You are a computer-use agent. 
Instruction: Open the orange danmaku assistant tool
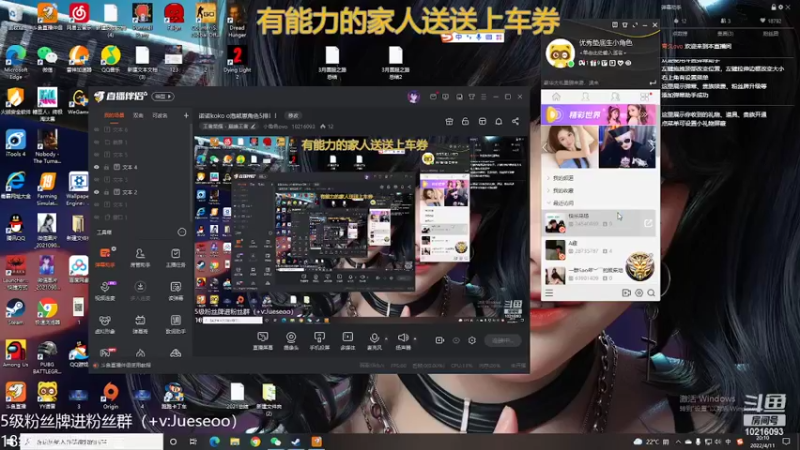pyautogui.click(x=105, y=257)
